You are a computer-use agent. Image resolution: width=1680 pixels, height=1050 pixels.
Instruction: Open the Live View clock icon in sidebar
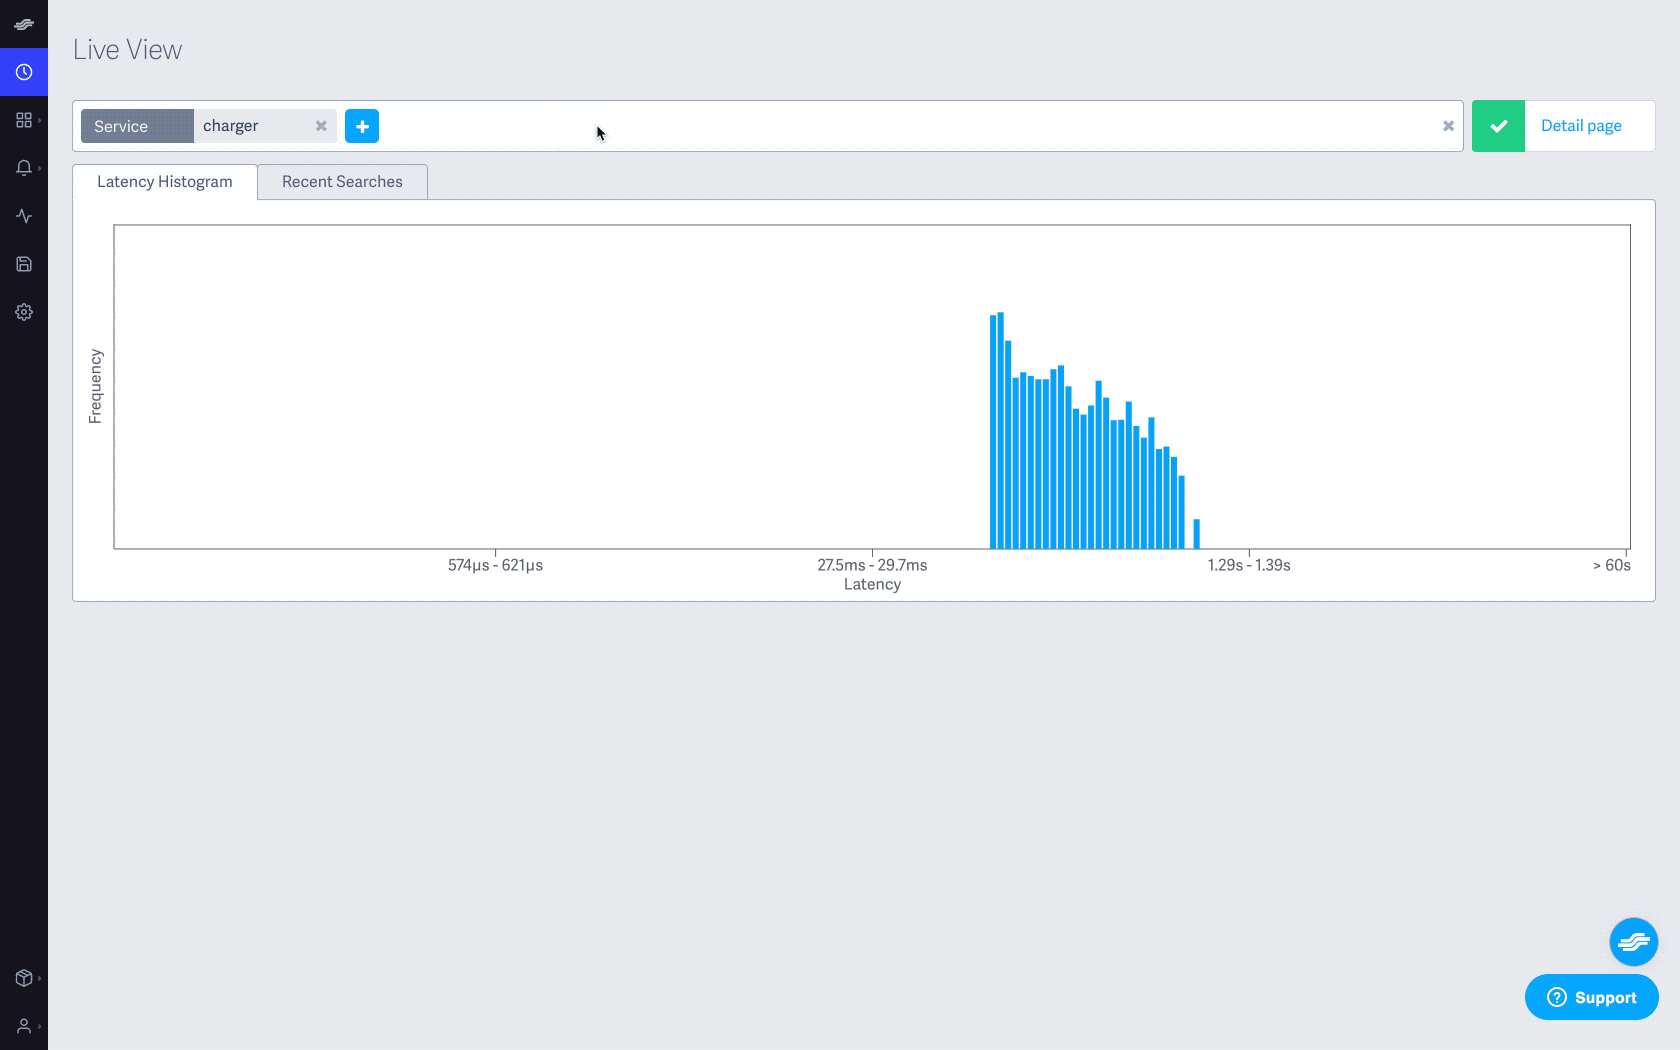pos(24,72)
